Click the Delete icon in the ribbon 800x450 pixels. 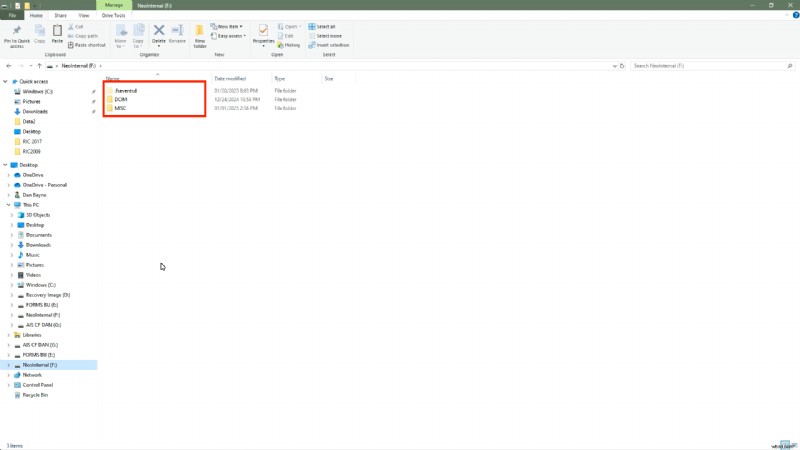159,34
